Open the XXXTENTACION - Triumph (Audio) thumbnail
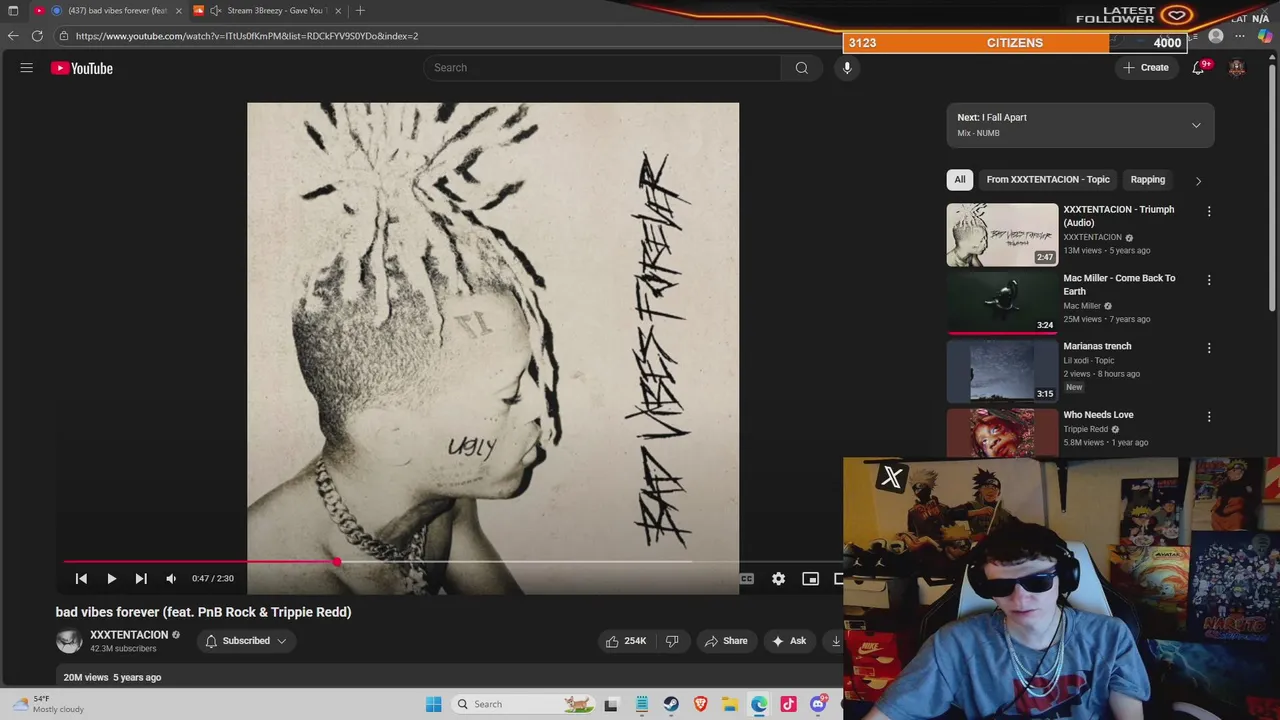This screenshot has width=1280, height=720. (1002, 235)
